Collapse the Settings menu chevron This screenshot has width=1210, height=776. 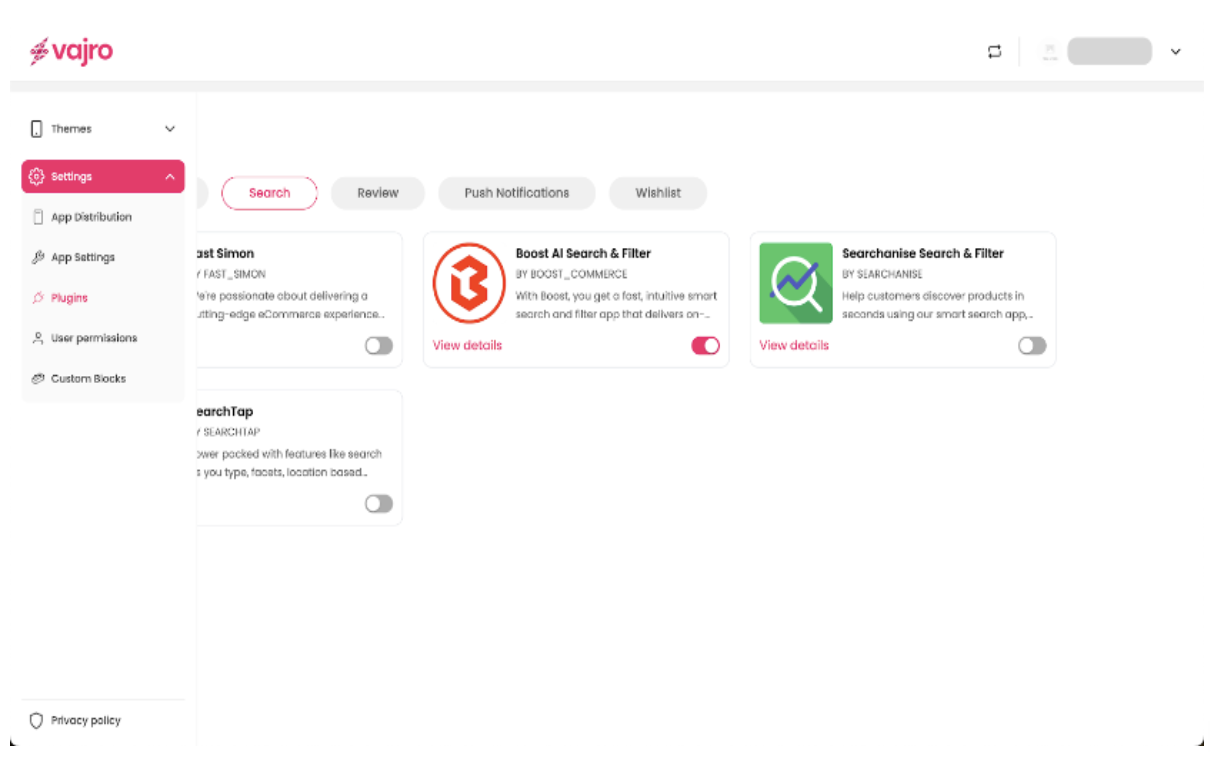pos(170,177)
